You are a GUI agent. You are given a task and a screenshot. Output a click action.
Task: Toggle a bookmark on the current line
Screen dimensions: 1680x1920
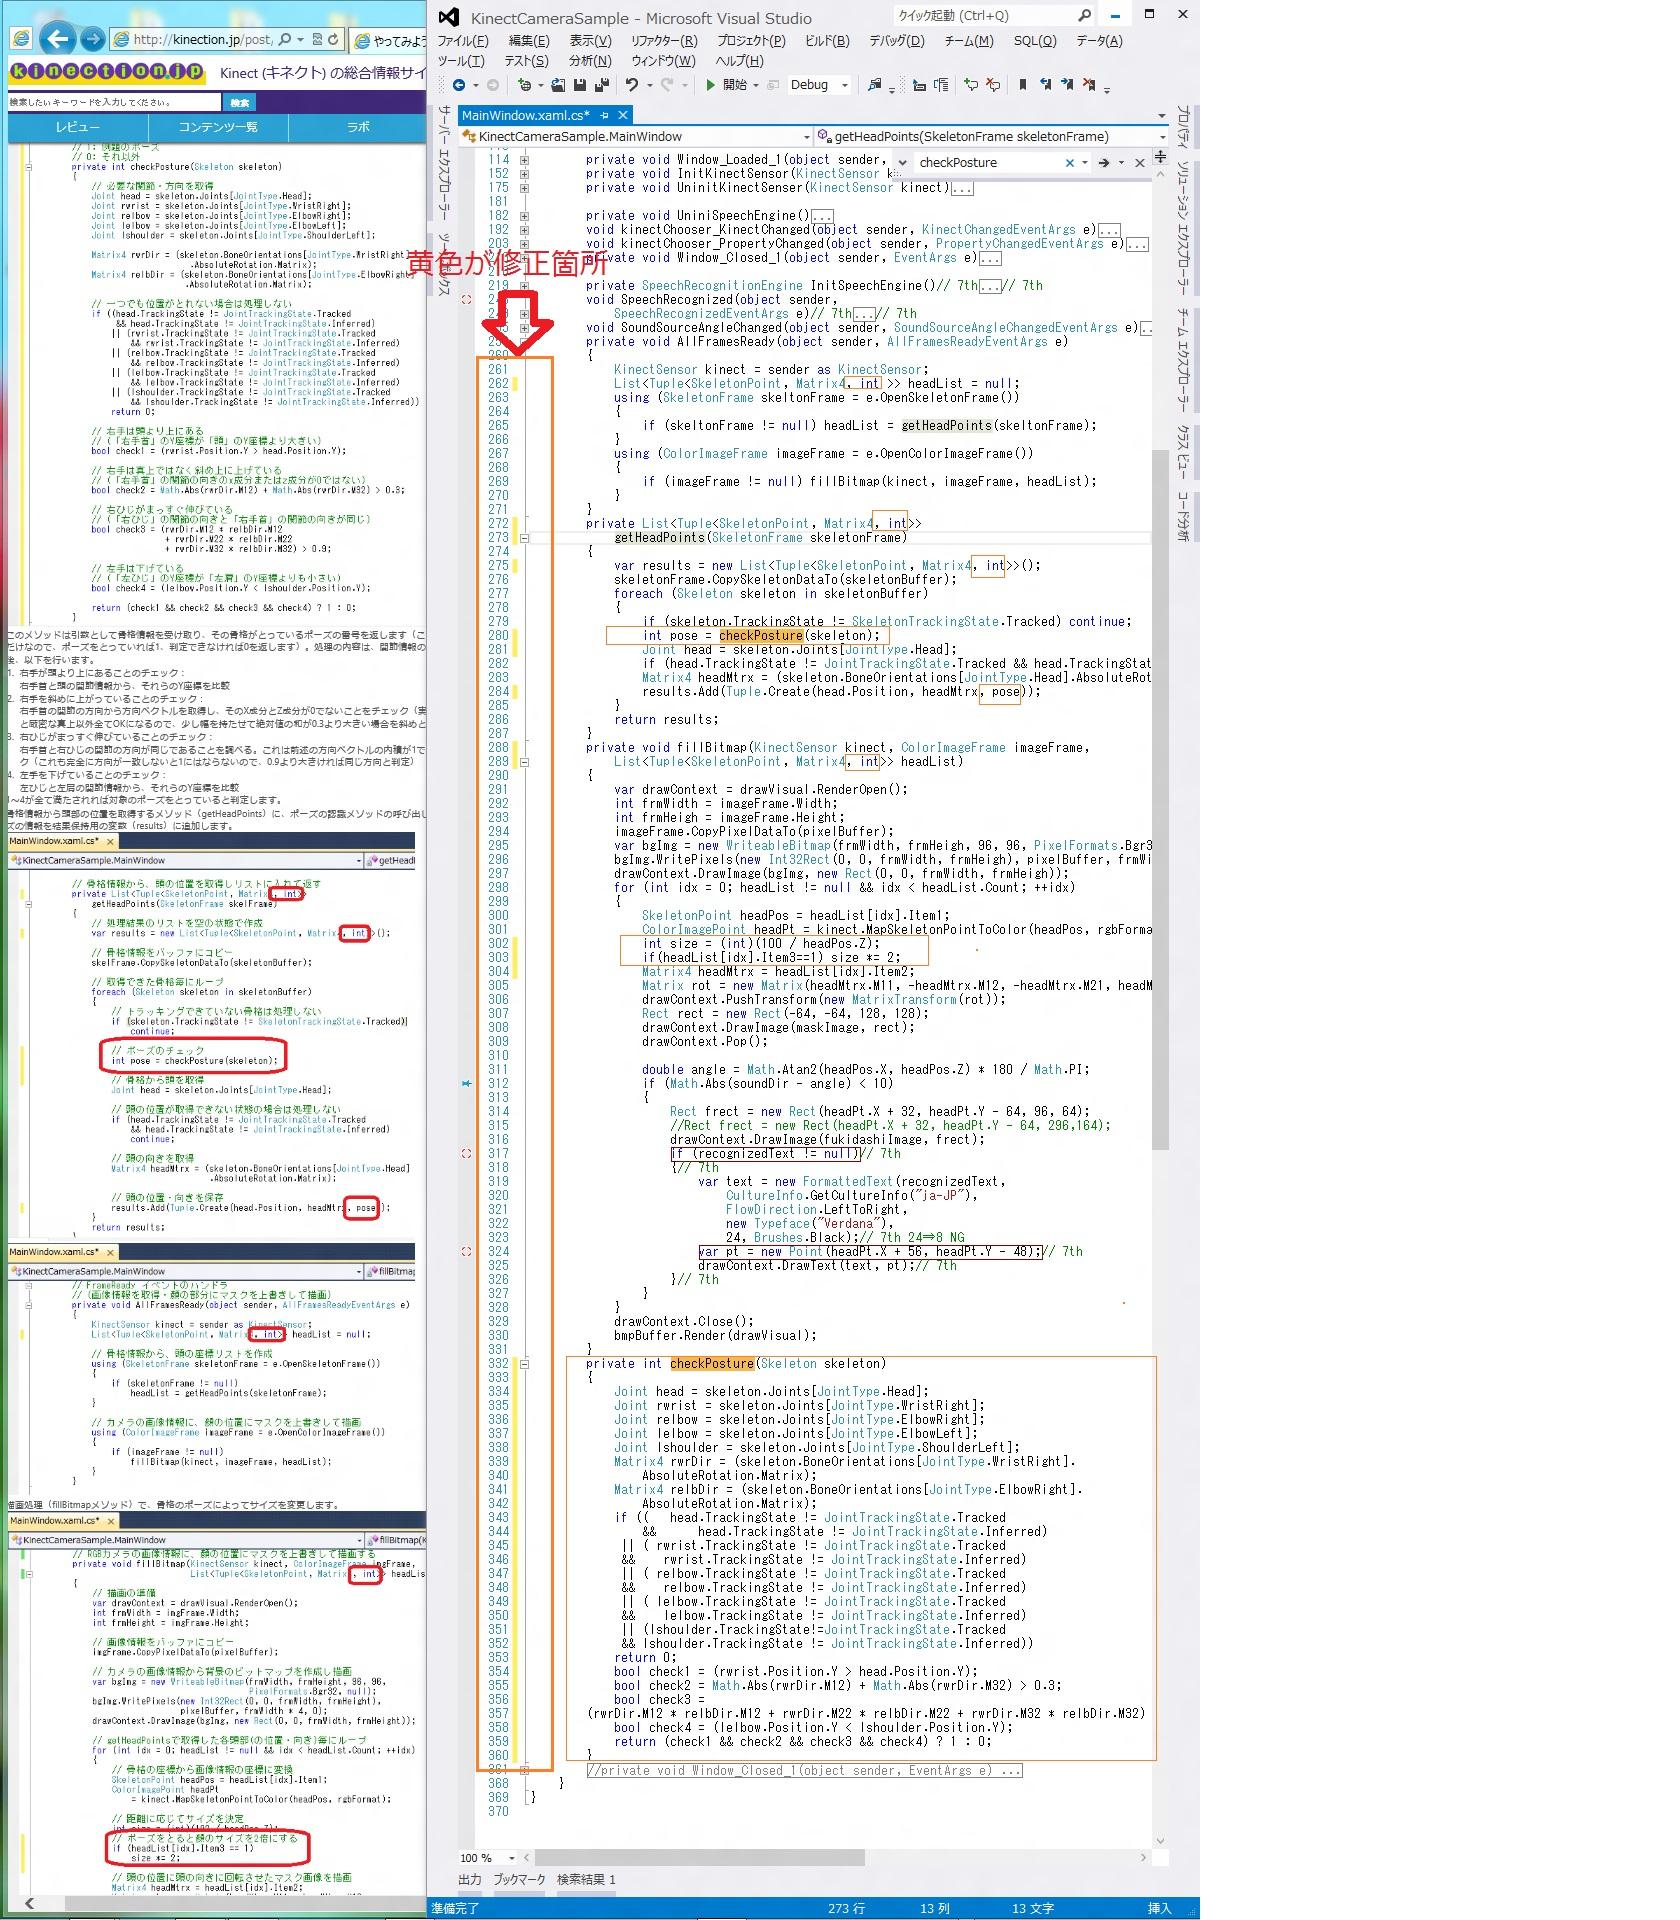coord(1023,85)
